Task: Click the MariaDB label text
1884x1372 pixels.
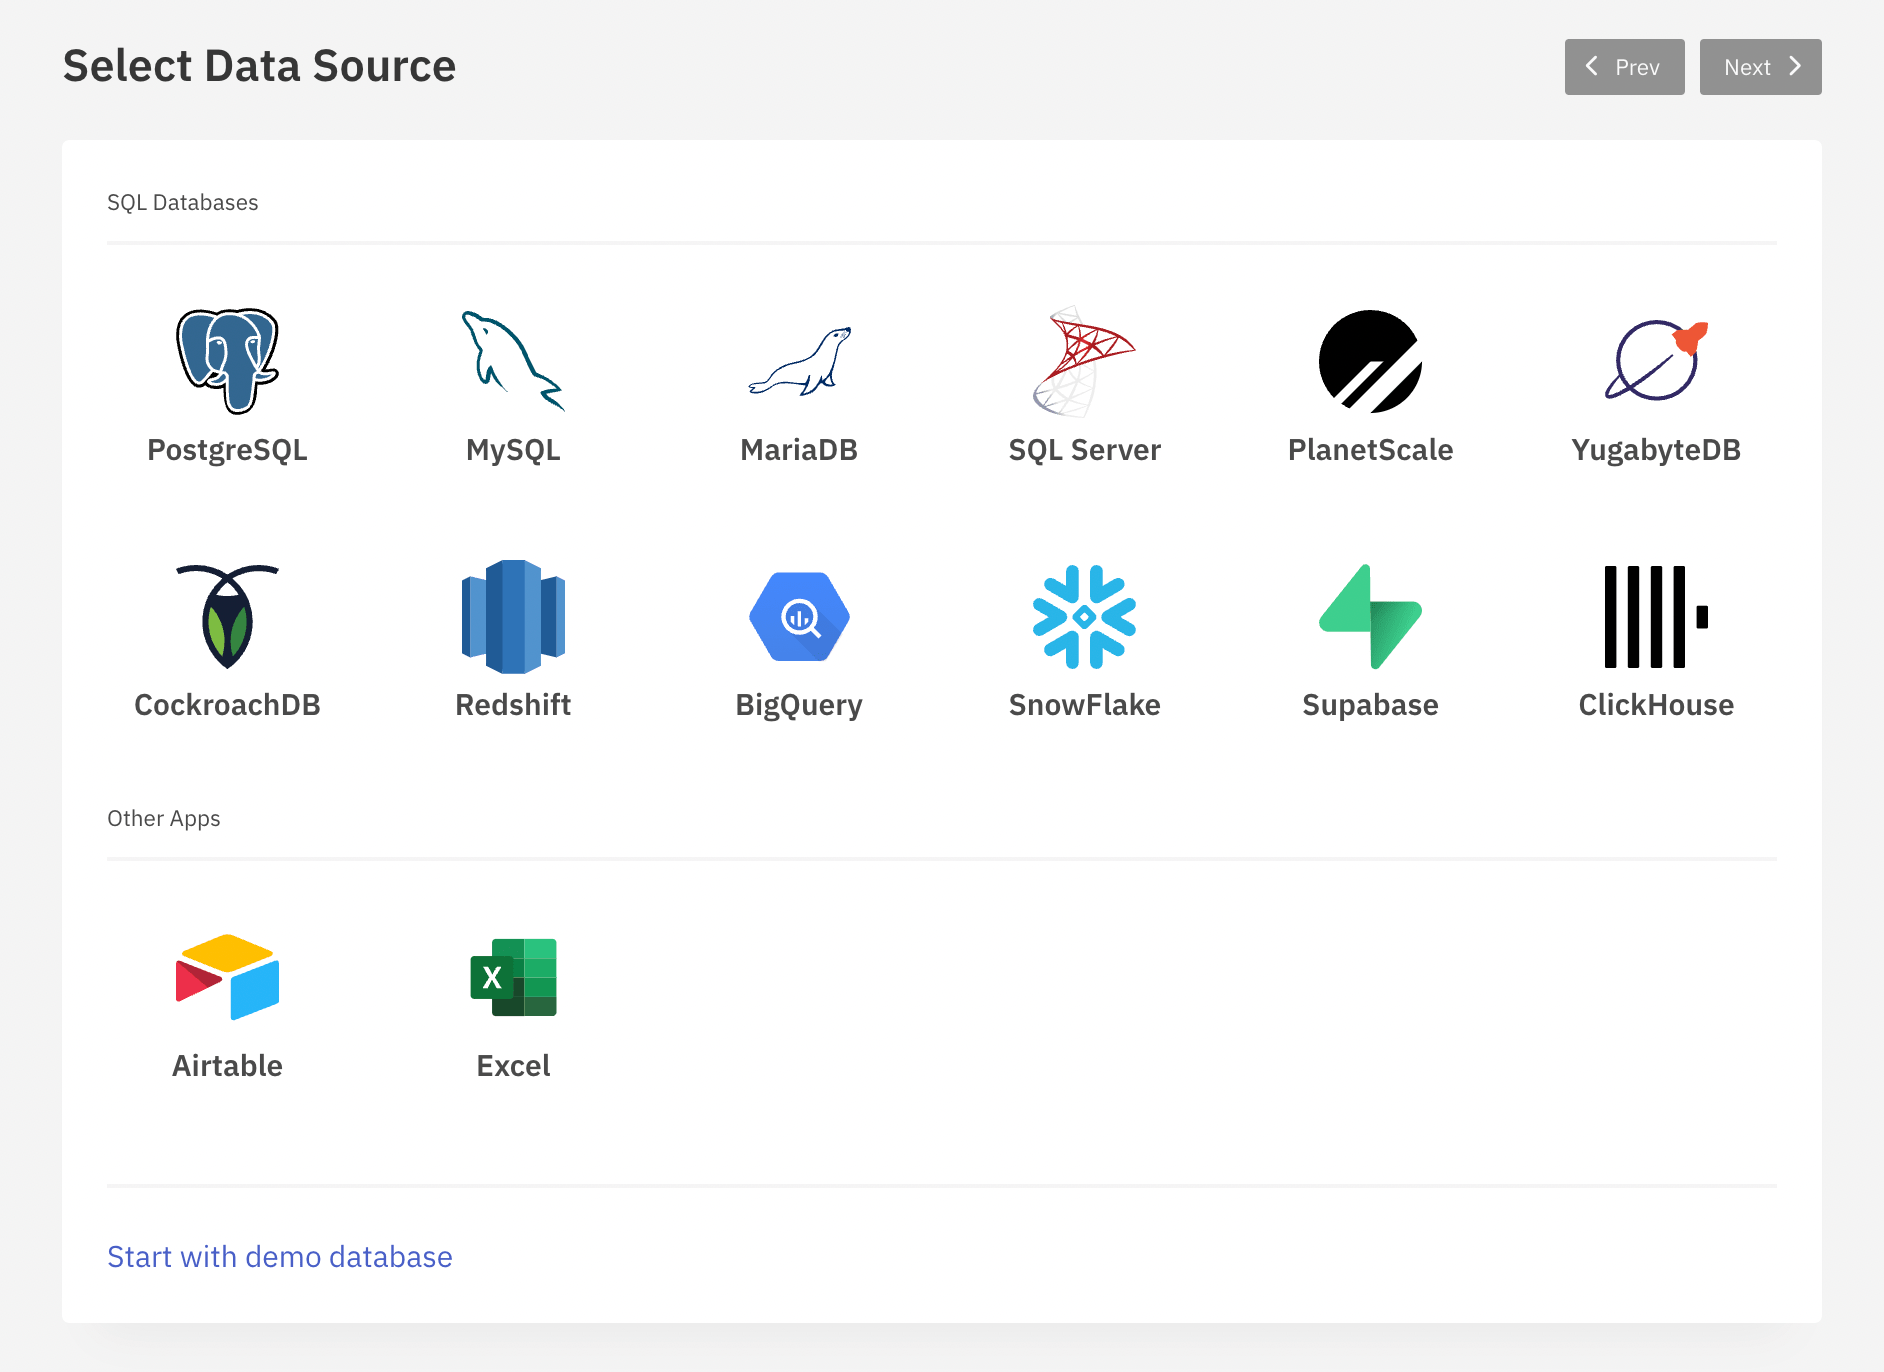Action: coord(799,450)
